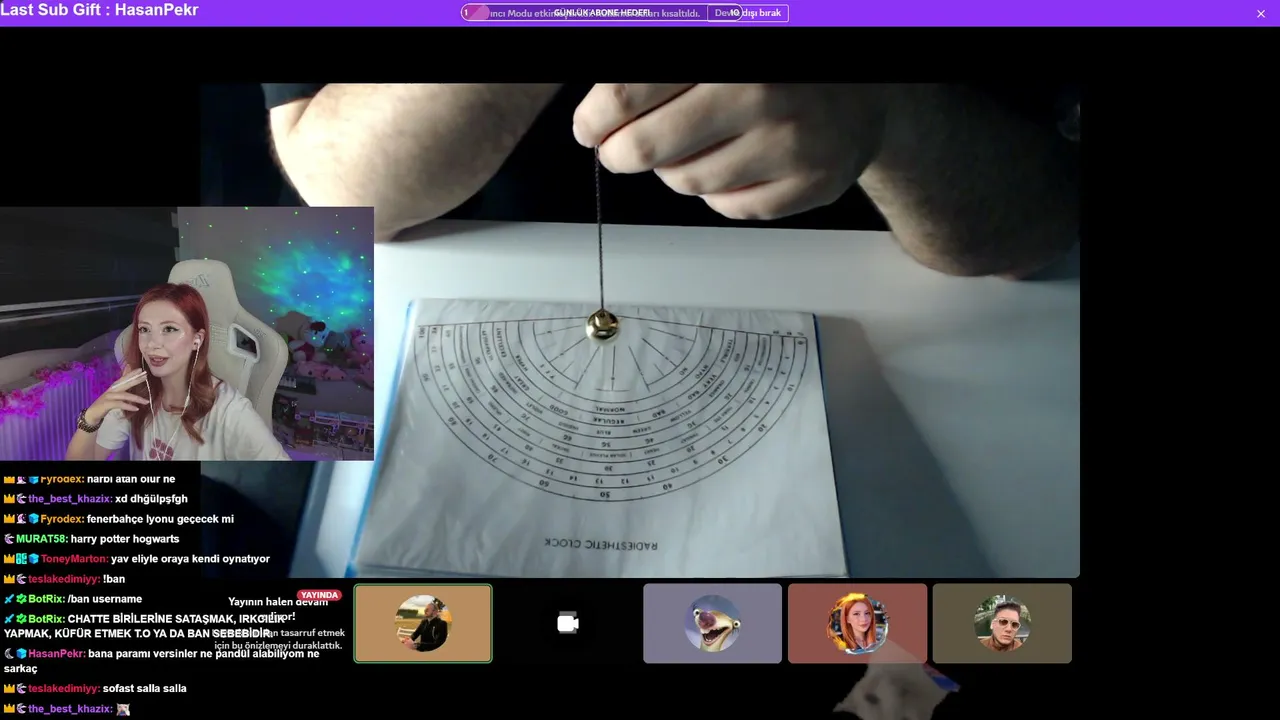Image resolution: width=1280 pixels, height=720 pixels.
Task: Click the red 'YAYINDA' live badge
Action: coord(319,595)
